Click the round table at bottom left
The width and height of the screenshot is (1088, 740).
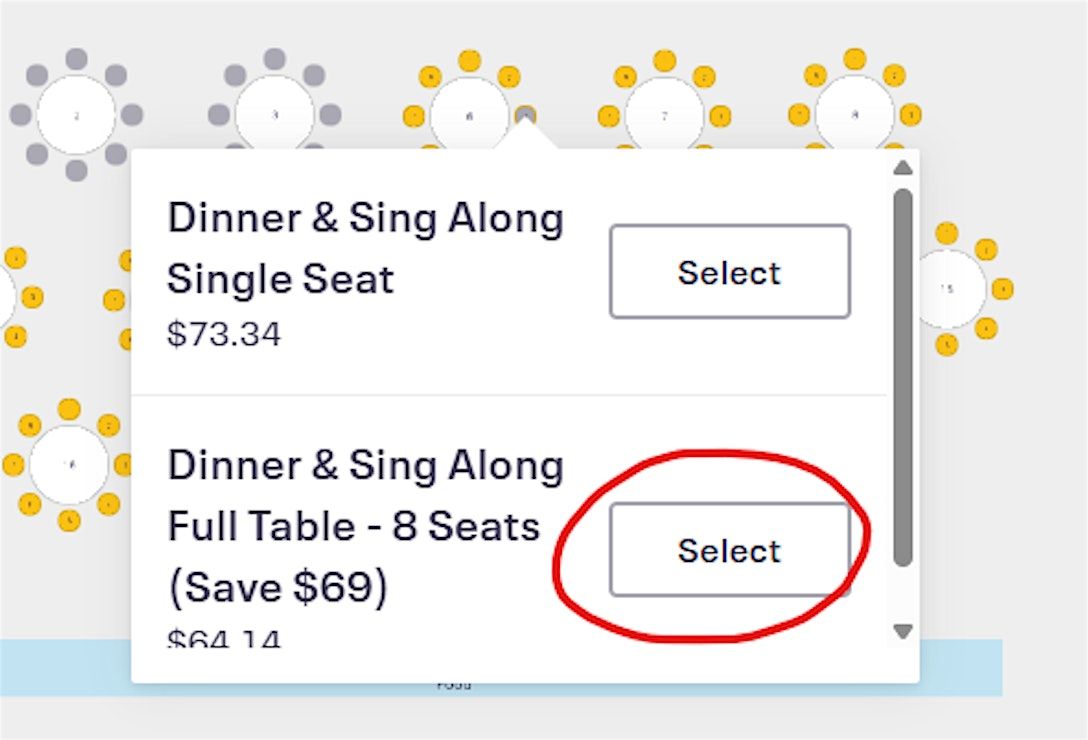69,464
